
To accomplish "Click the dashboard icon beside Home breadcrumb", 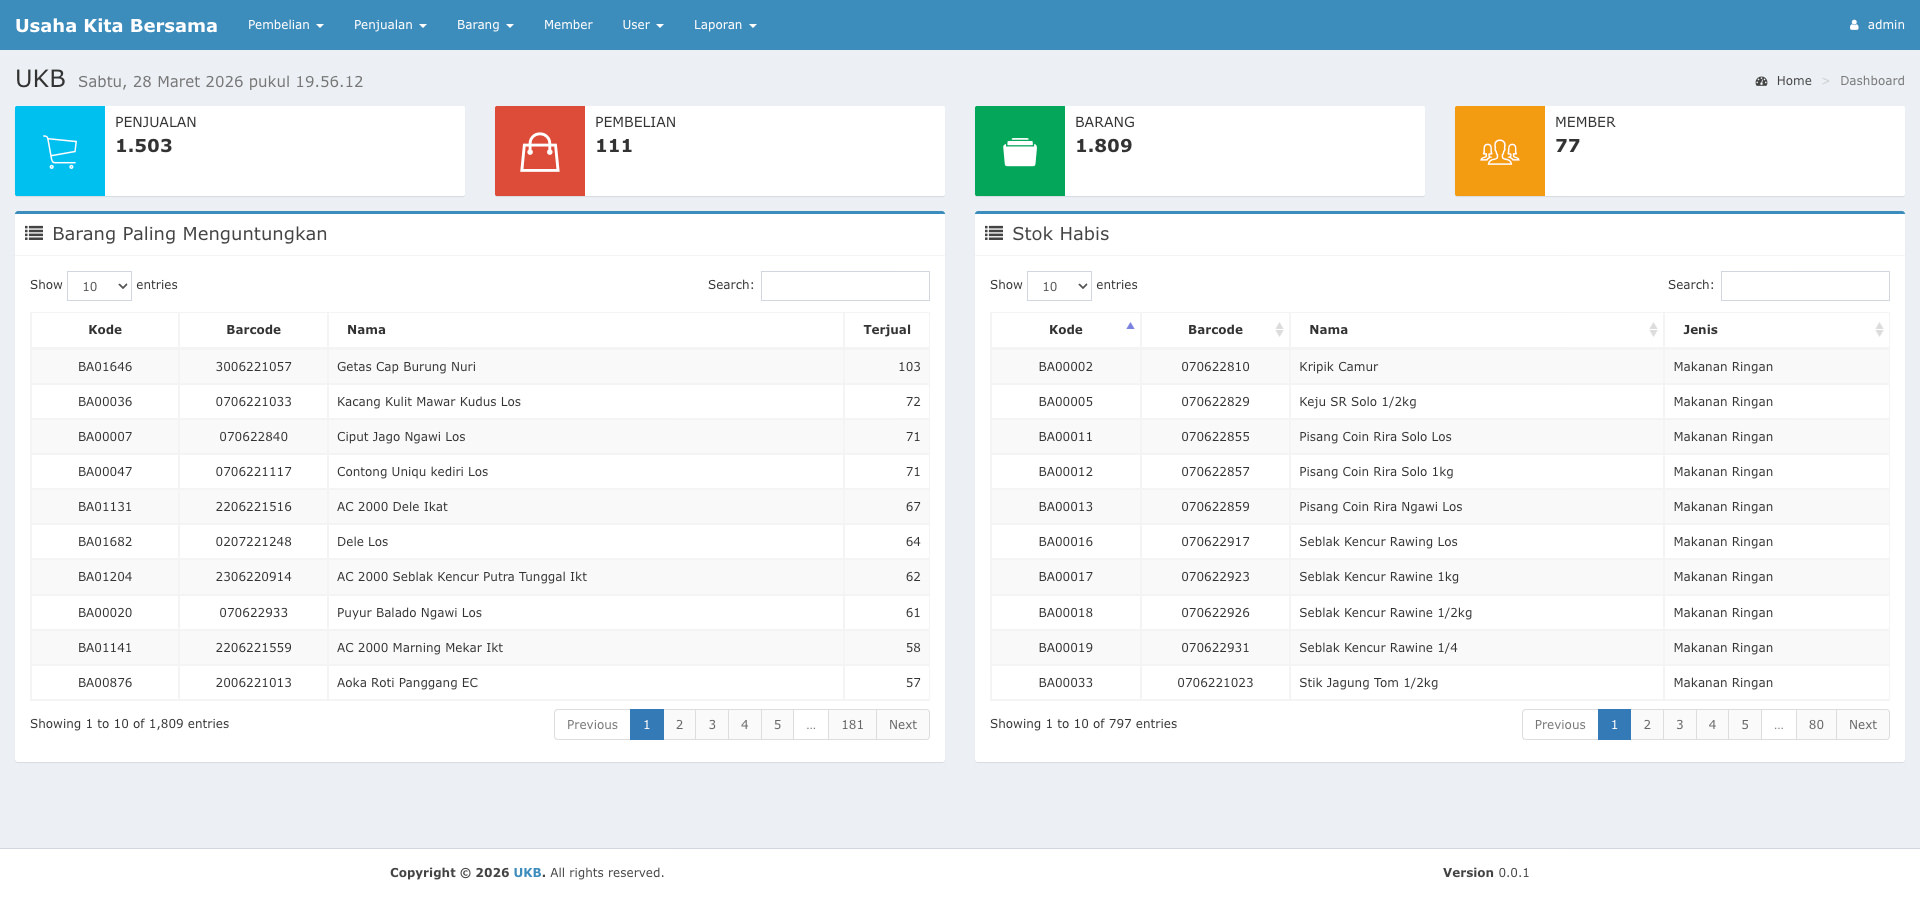I will point(1761,81).
